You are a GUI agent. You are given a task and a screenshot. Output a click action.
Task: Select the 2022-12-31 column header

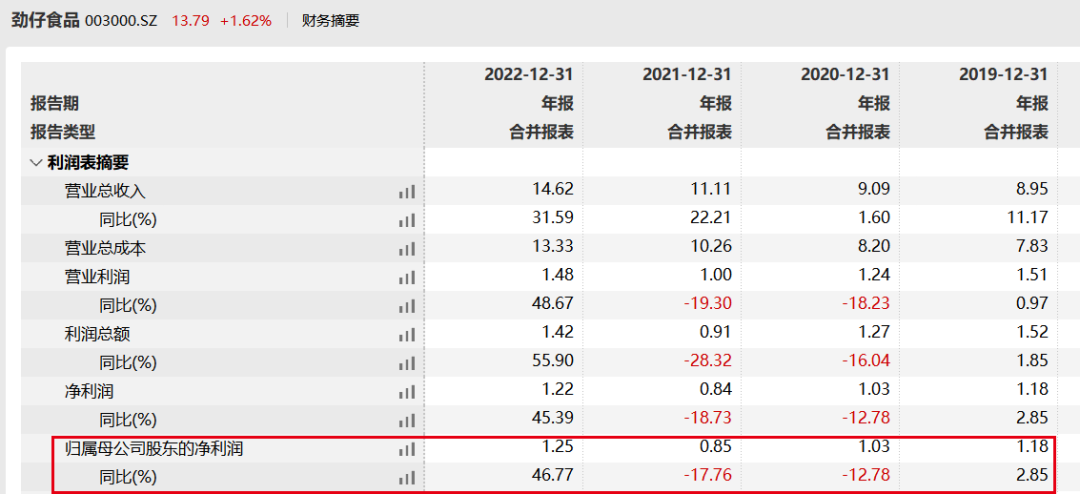[x=529, y=74]
